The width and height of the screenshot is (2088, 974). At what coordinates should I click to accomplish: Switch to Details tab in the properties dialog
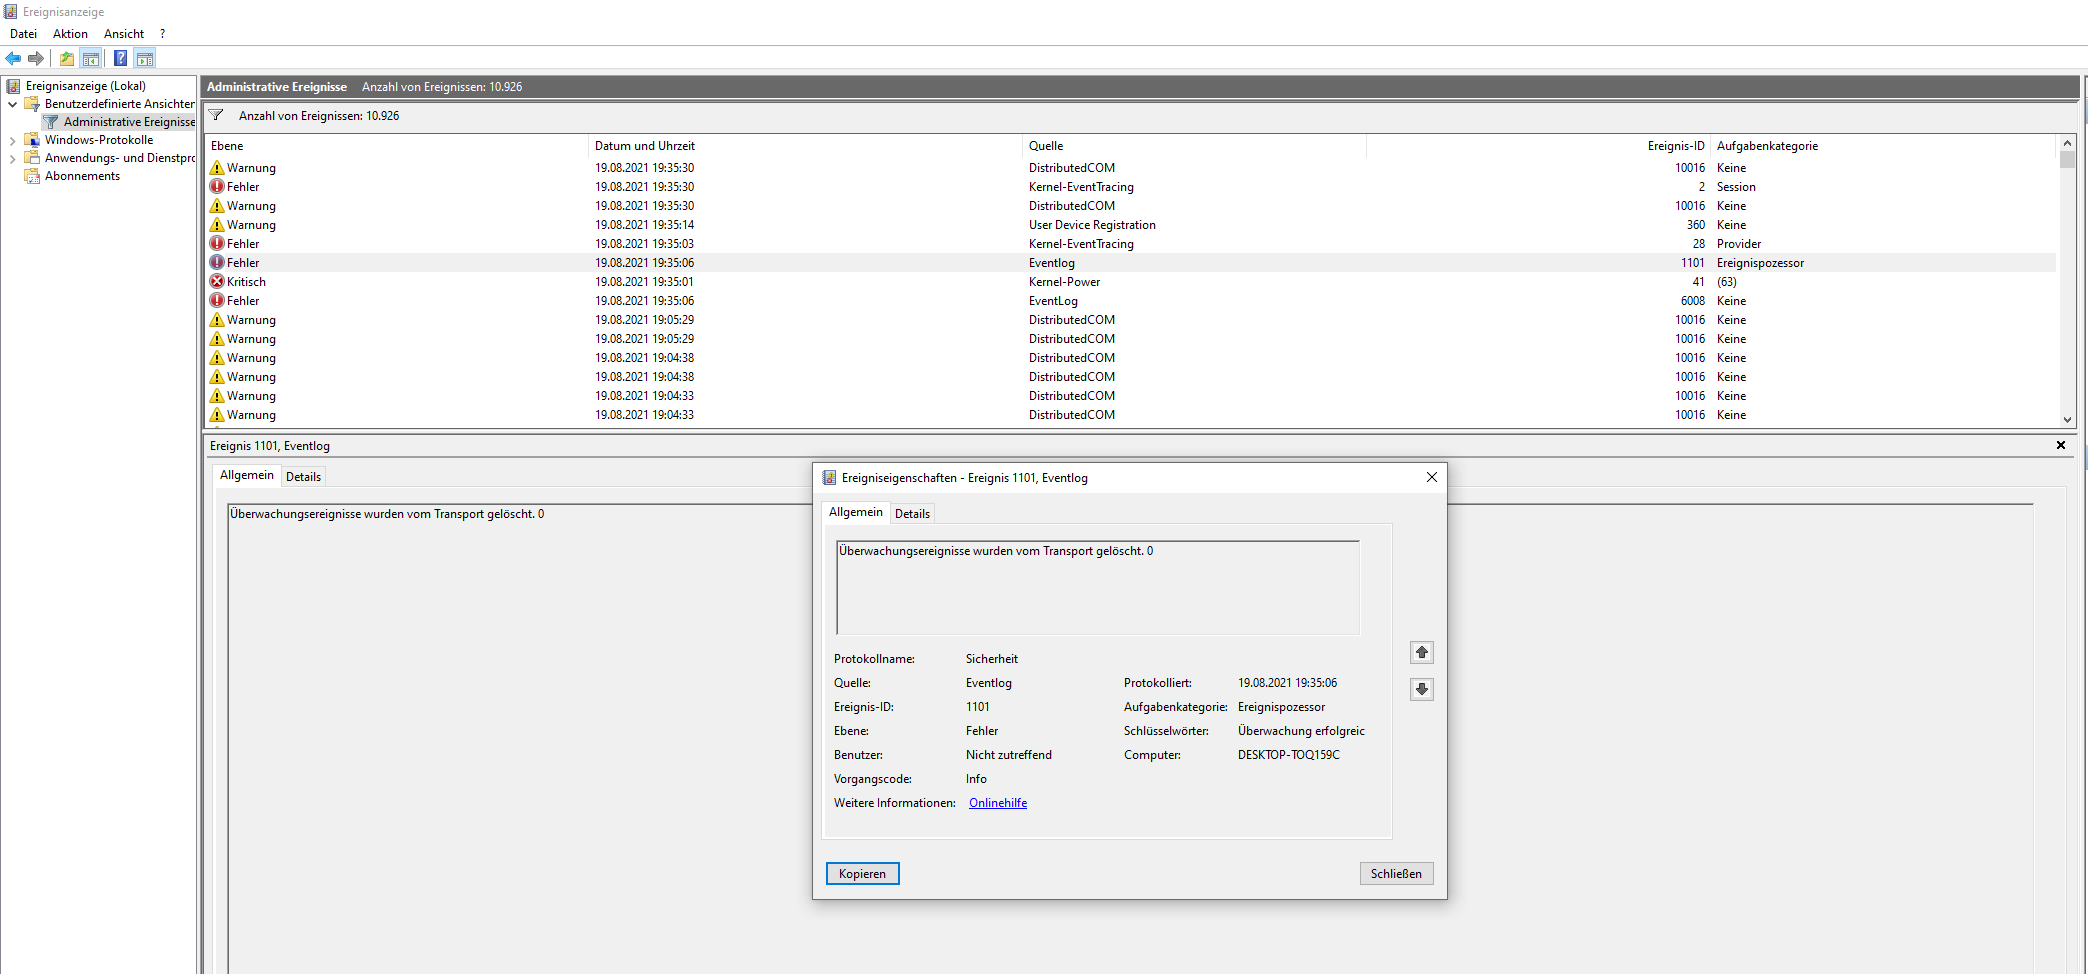pyautogui.click(x=912, y=513)
